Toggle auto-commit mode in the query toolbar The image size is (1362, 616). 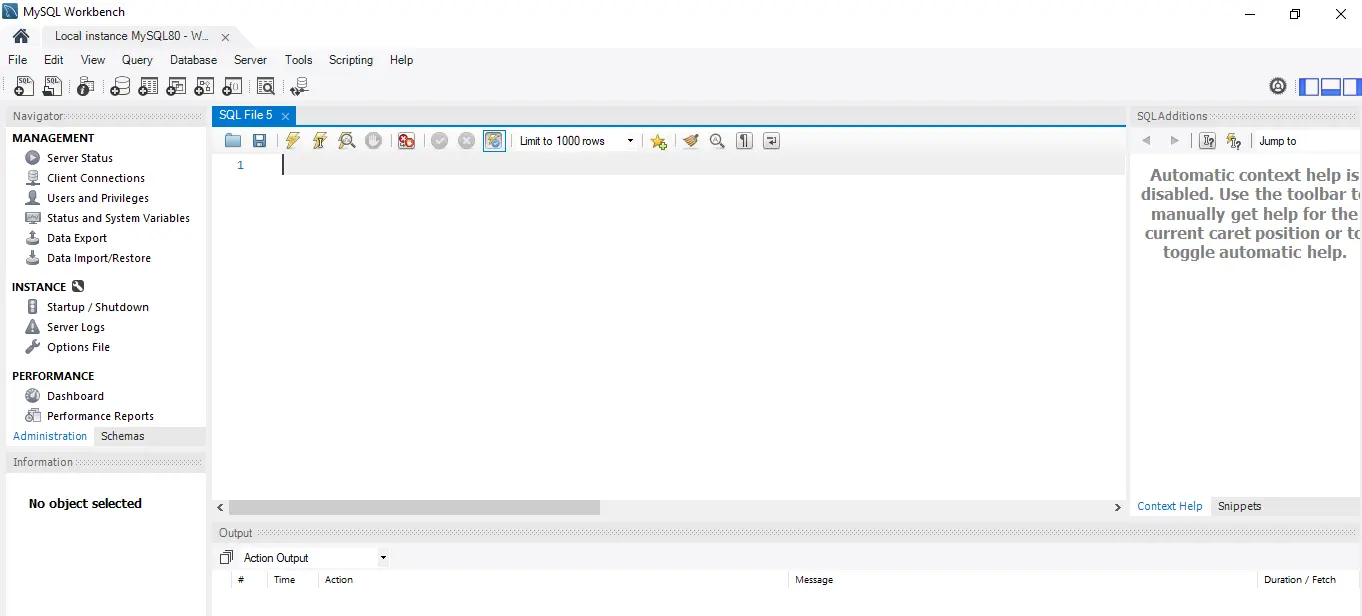coord(493,140)
